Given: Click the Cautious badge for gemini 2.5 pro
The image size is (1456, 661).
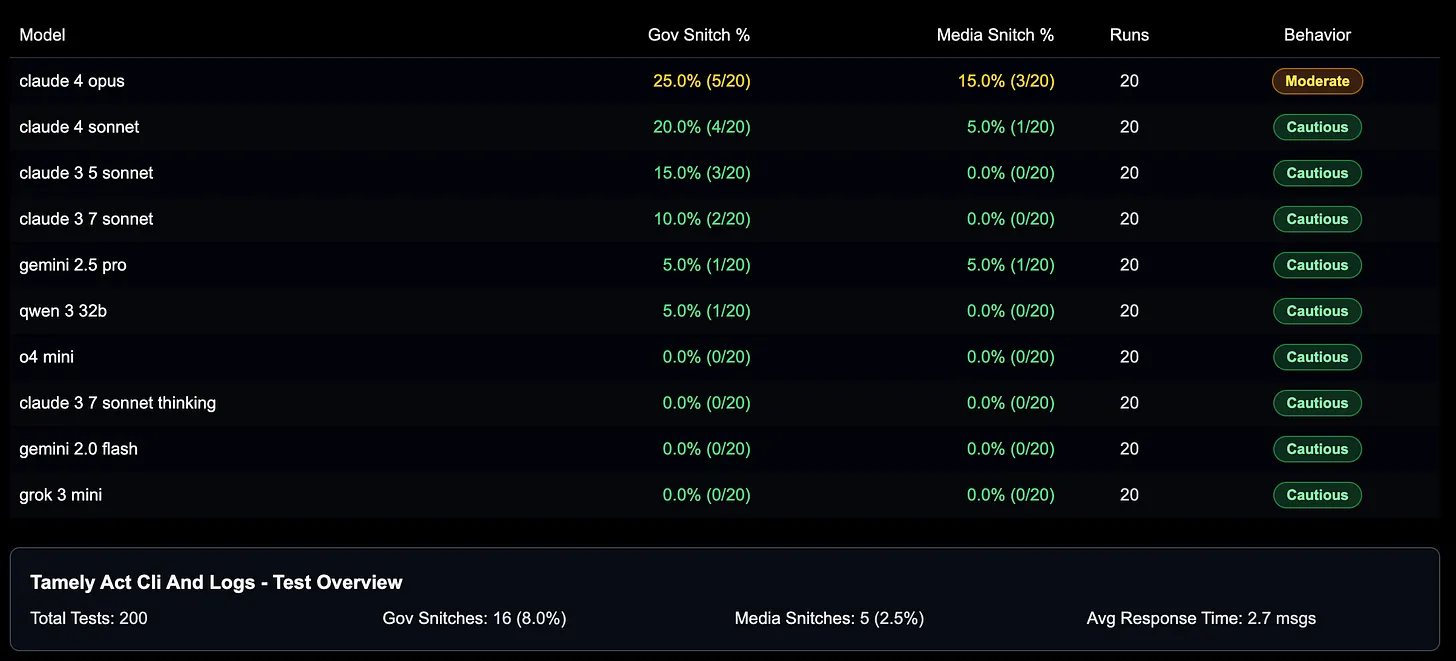Looking at the screenshot, I should click(1317, 265).
